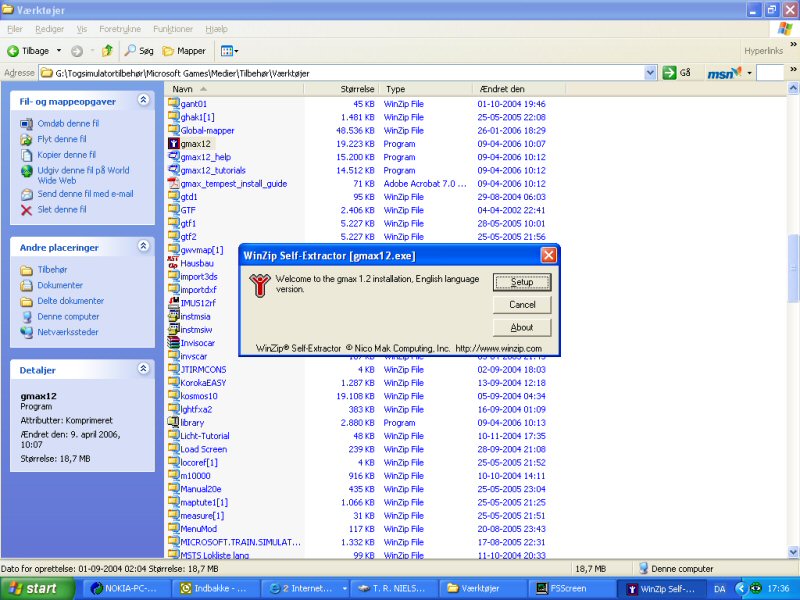This screenshot has width=800, height=600.
Task: Sort by the Størrelse column header
Action: [340, 89]
